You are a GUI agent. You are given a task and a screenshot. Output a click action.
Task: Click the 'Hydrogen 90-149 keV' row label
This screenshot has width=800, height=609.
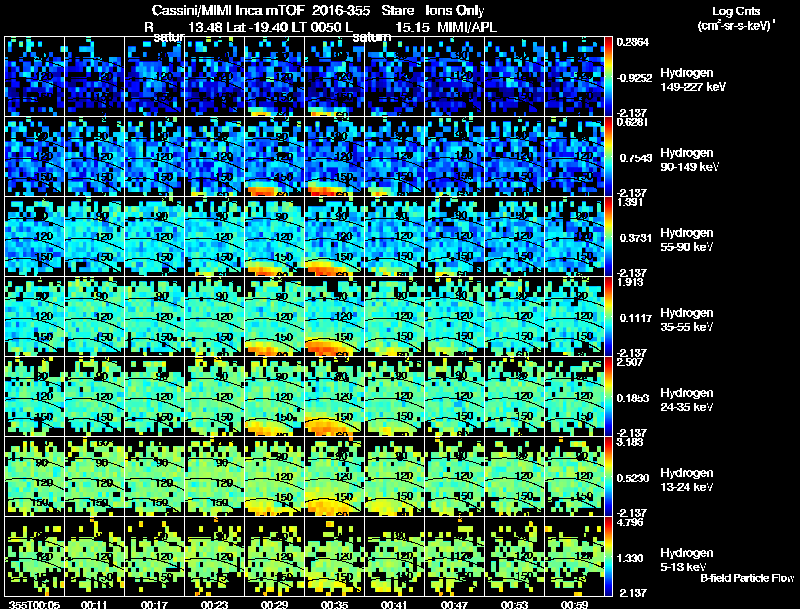tap(690, 160)
